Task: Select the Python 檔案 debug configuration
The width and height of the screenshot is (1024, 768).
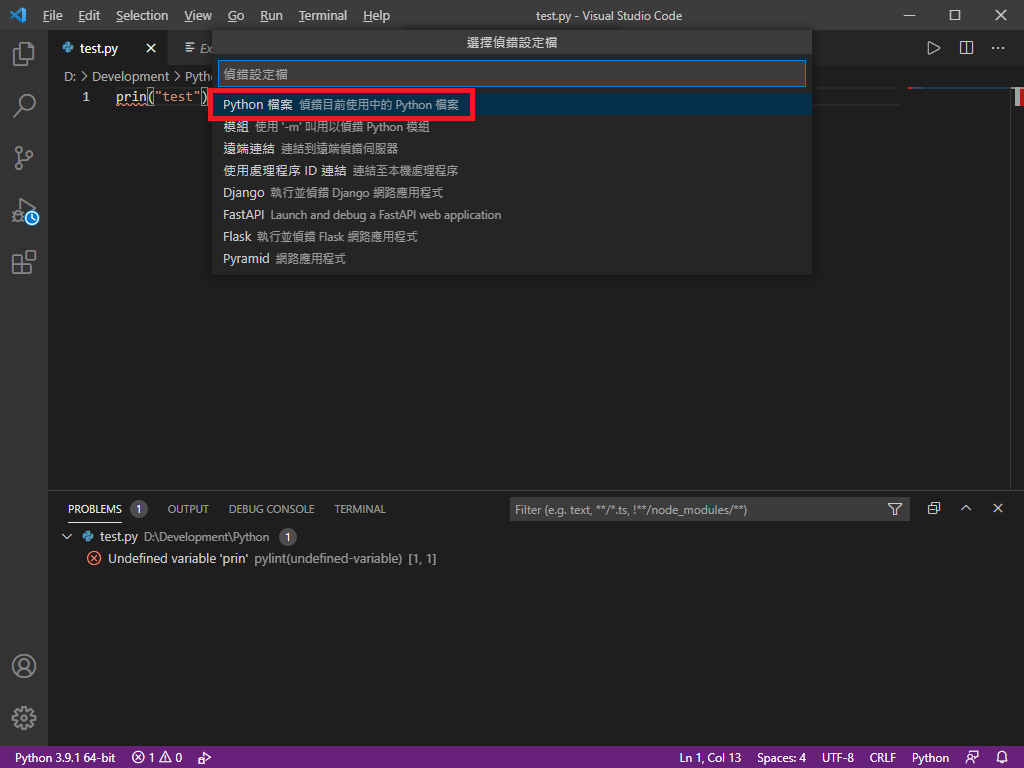Action: (x=512, y=104)
